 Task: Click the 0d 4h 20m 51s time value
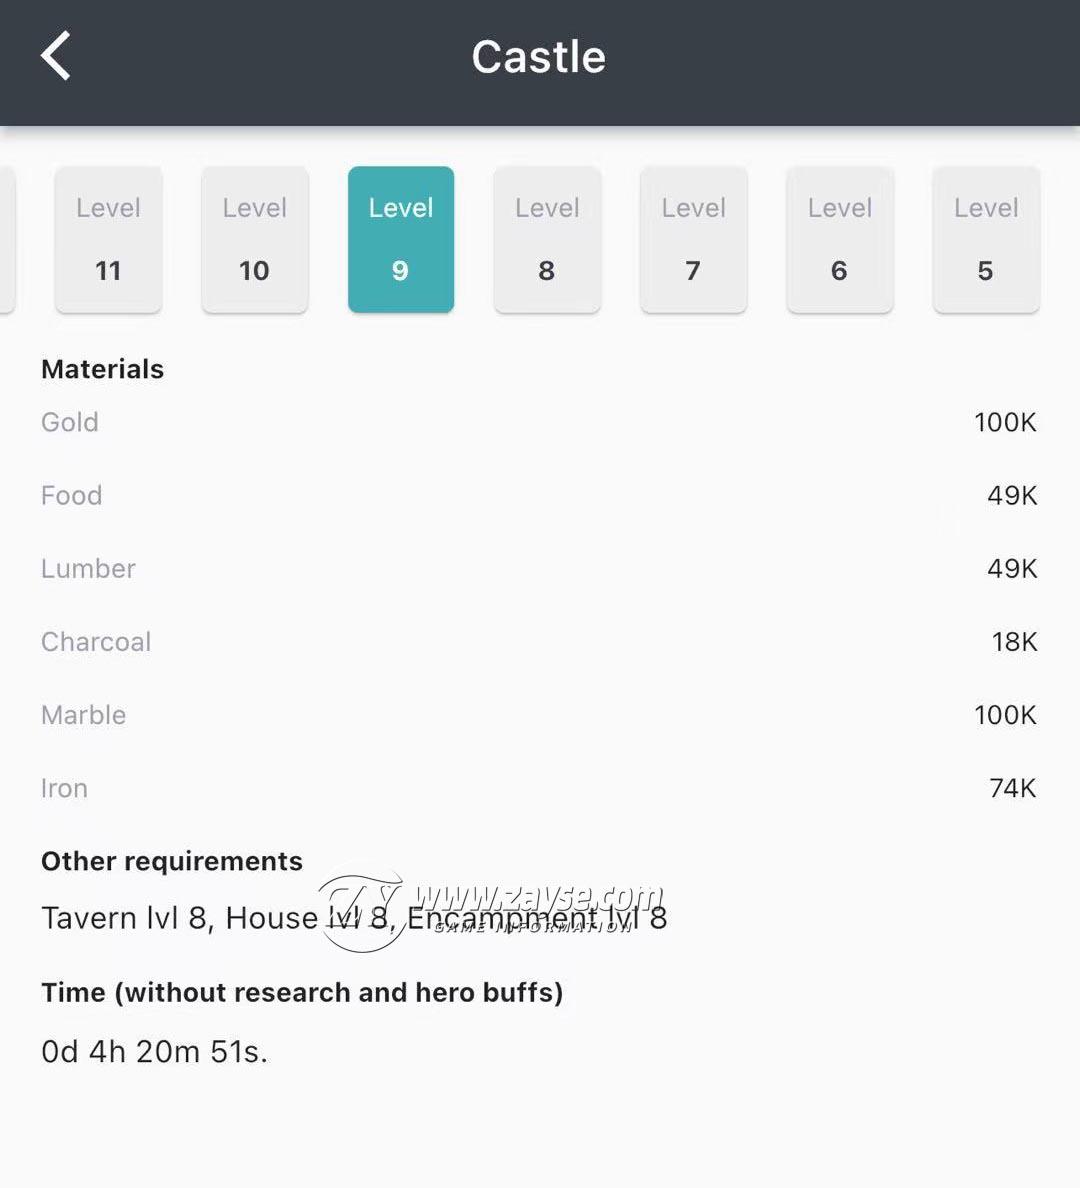point(155,1052)
